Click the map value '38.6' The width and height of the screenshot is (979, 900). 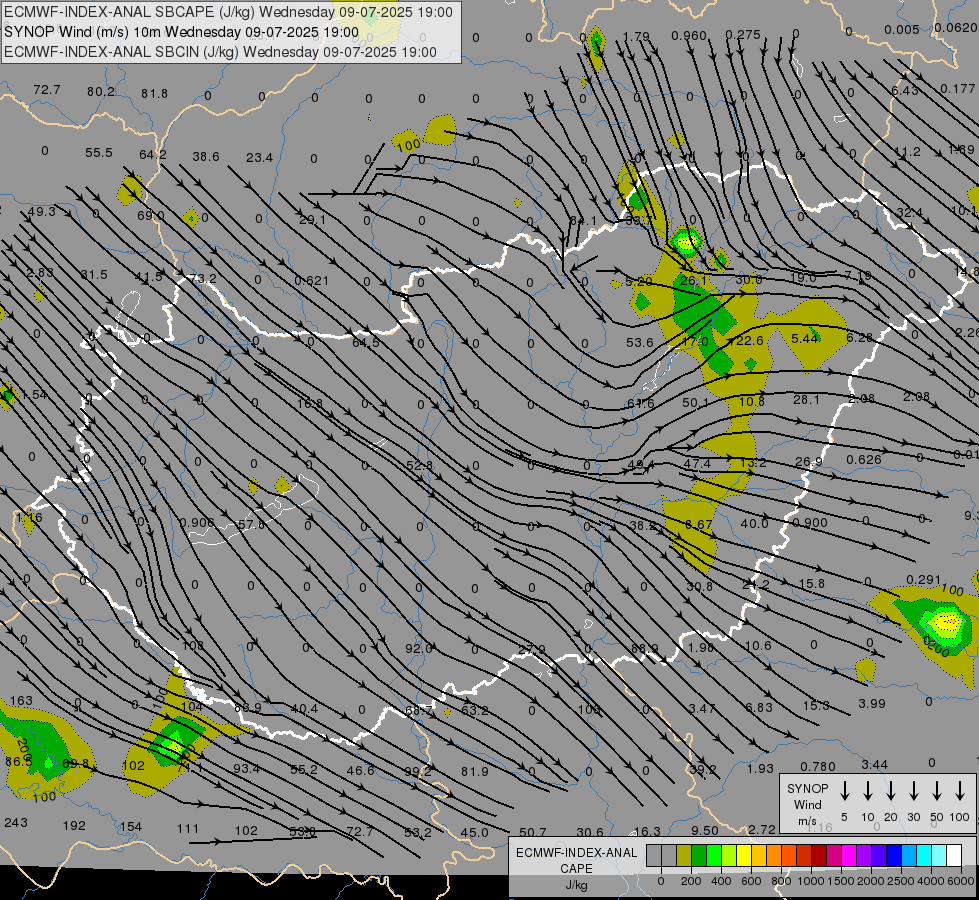coord(205,156)
